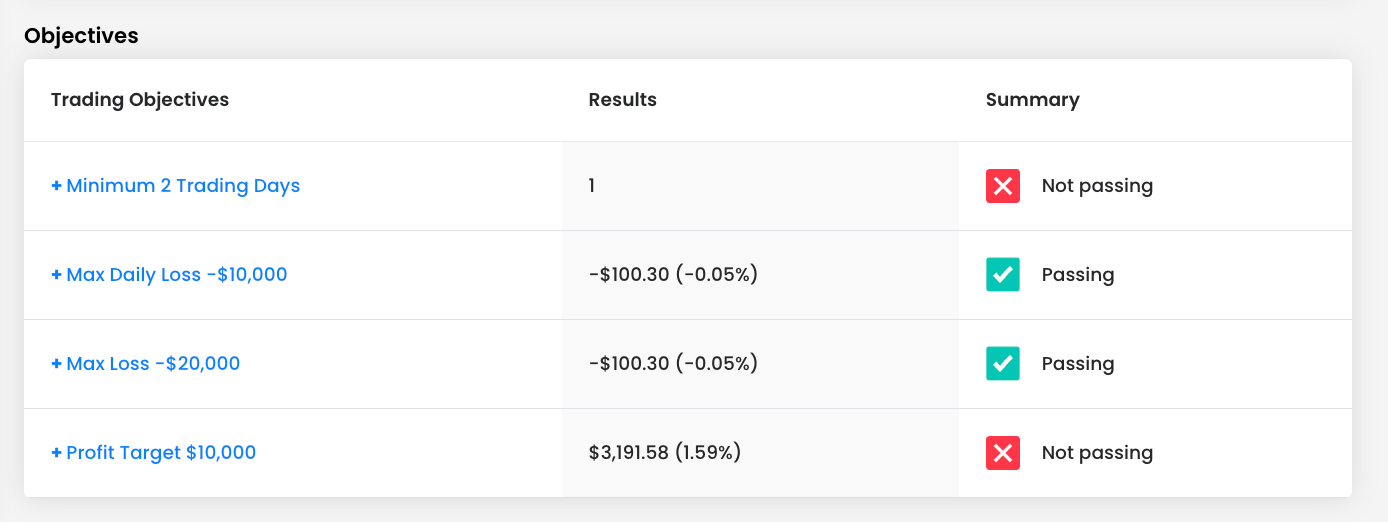Click Passing text in Max Daily Loss row
The width and height of the screenshot is (1388, 522).
tap(1077, 275)
